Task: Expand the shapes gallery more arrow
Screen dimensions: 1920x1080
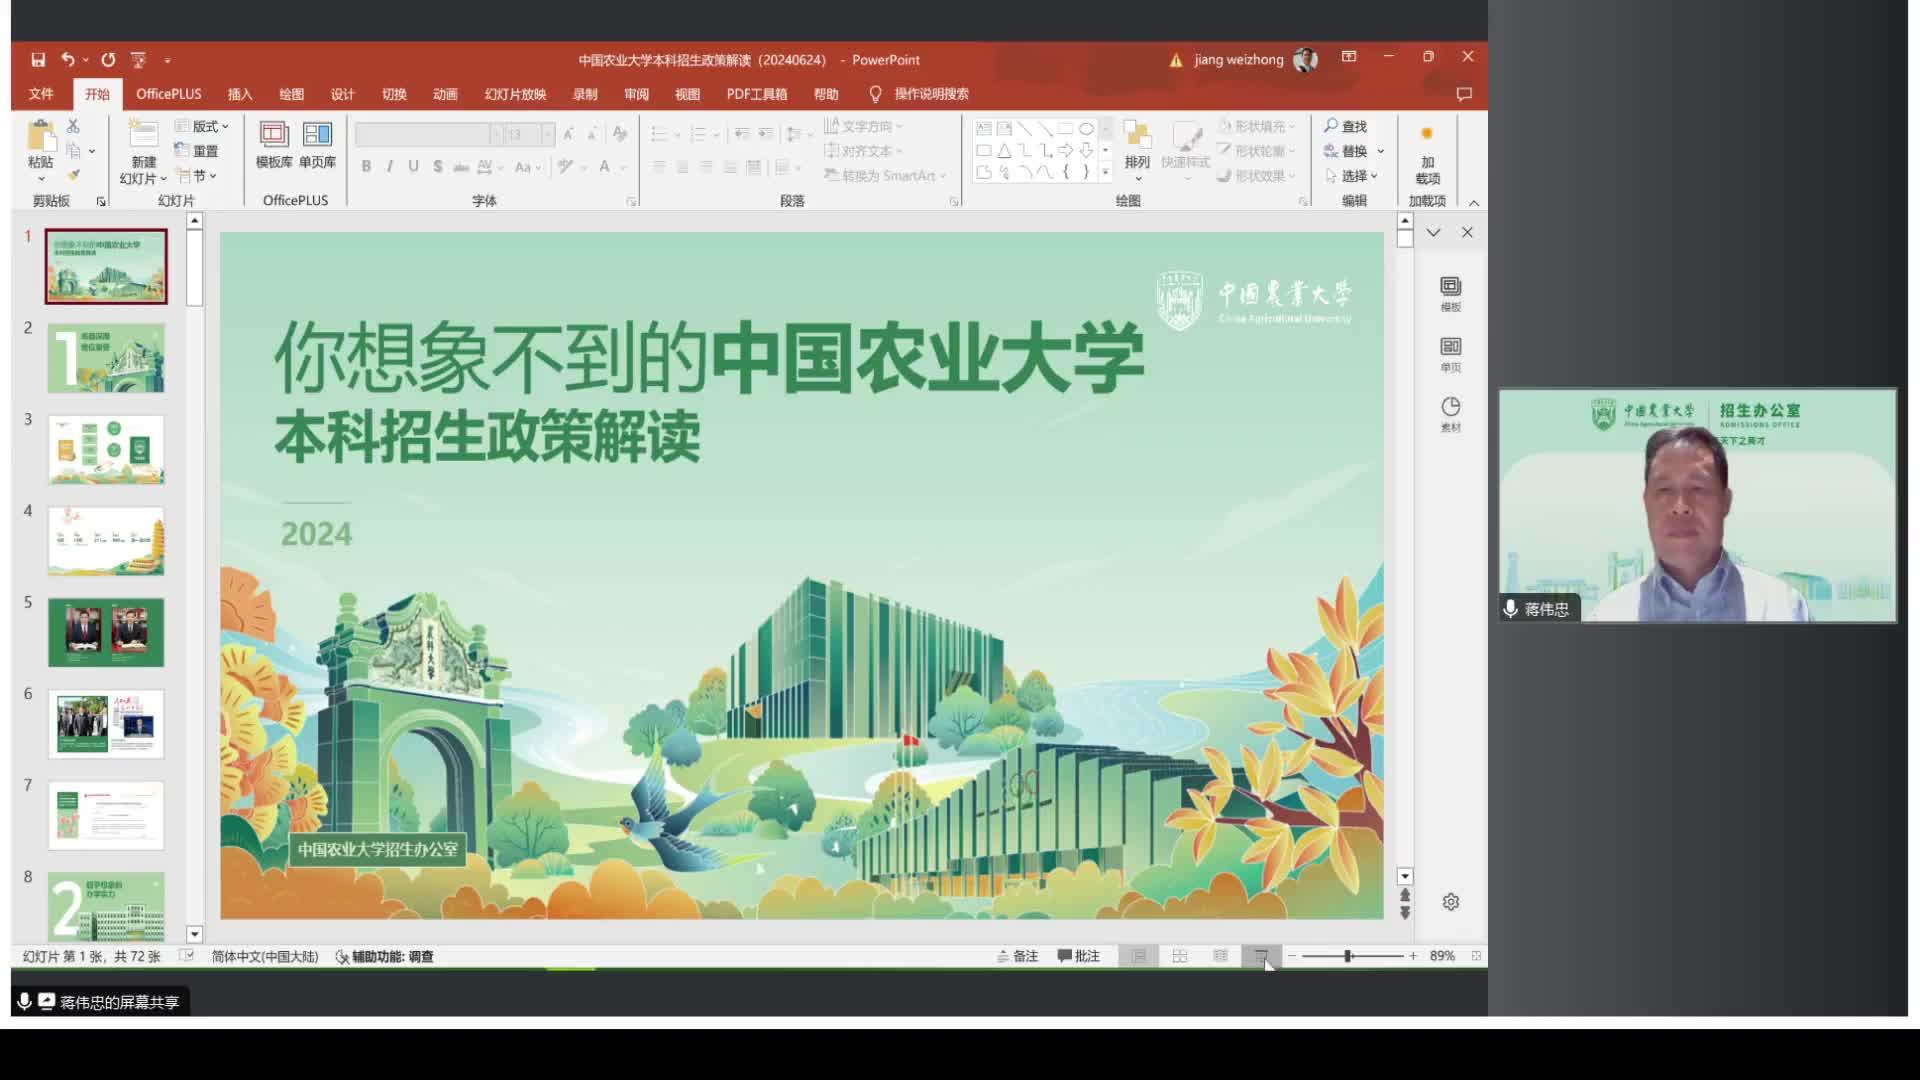Action: [1105, 173]
